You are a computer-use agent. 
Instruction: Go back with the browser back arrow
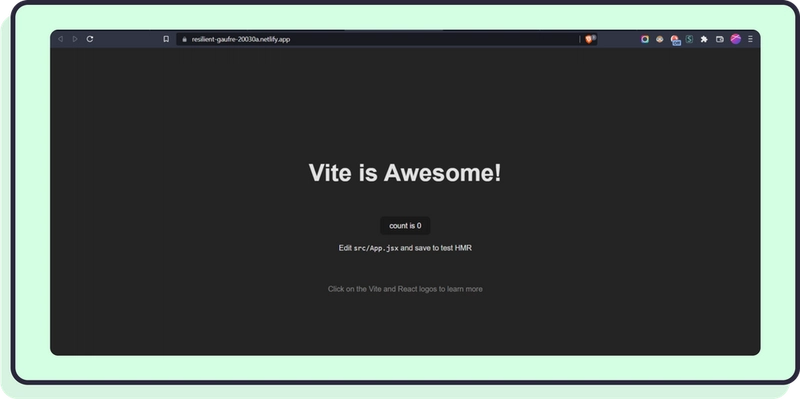(x=60, y=39)
